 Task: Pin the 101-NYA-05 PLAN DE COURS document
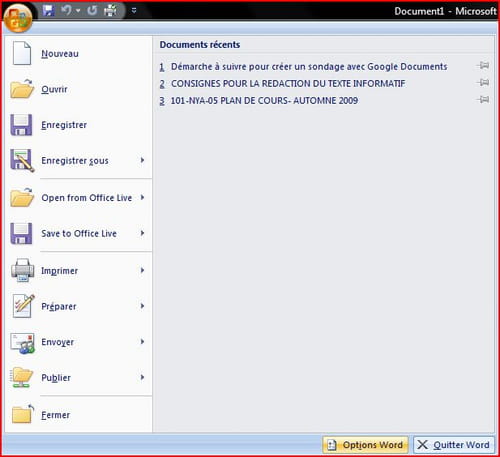click(x=483, y=99)
